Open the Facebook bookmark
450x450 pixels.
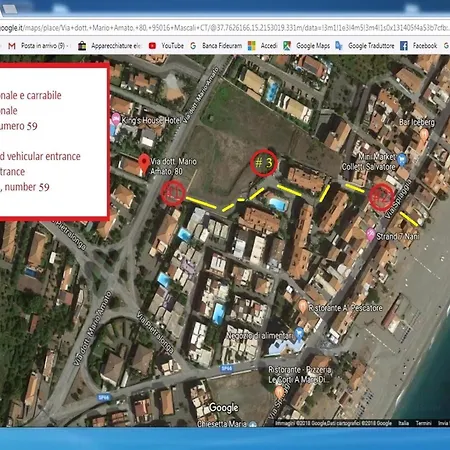(418, 46)
